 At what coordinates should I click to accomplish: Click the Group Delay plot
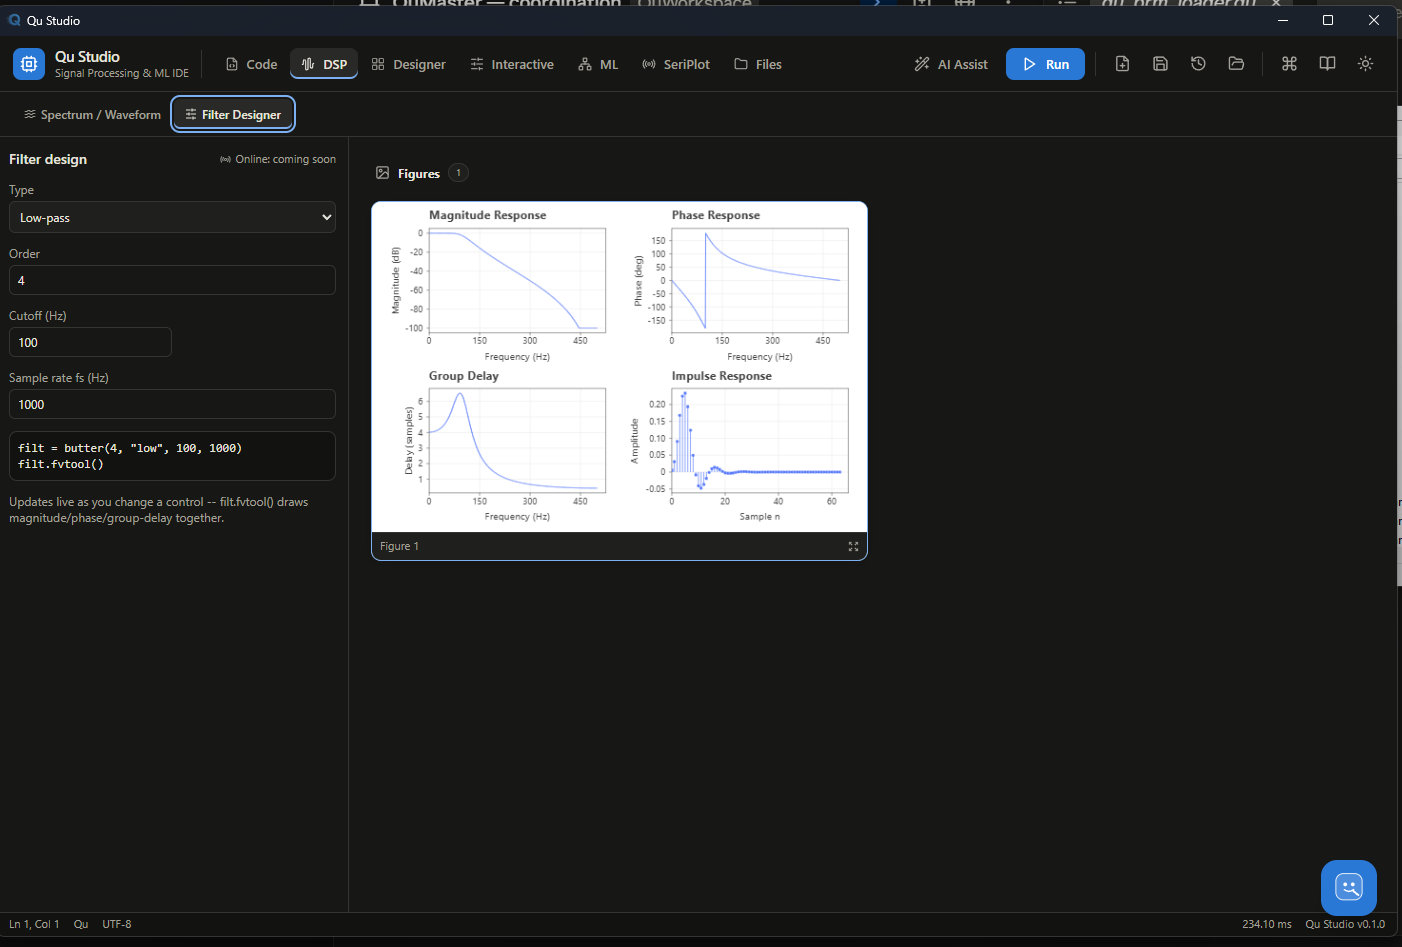point(517,440)
